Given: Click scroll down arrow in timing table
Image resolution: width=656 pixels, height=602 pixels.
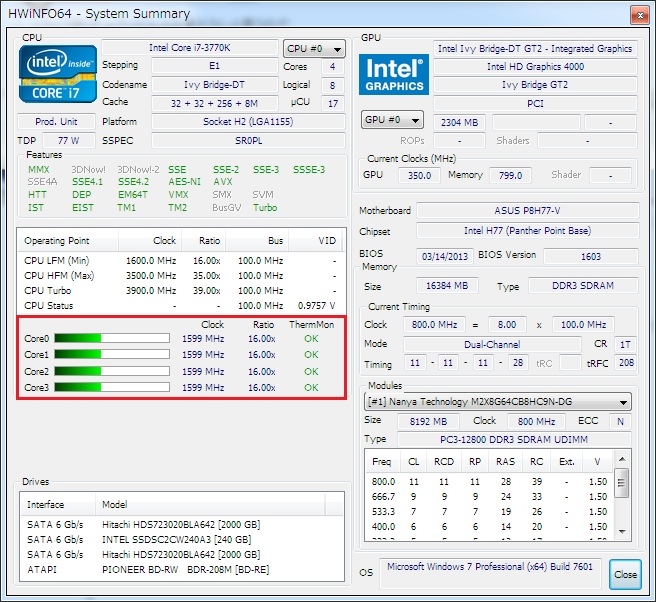Looking at the screenshot, I should pos(622,531).
